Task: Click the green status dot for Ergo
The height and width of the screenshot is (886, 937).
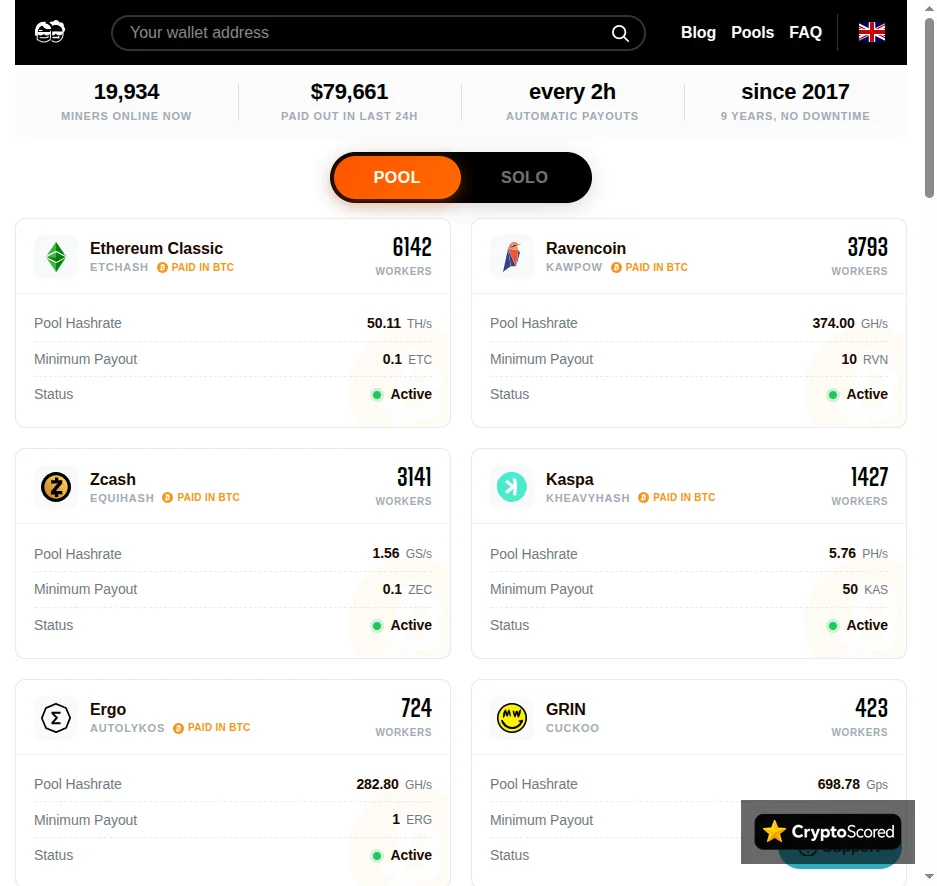Action: (376, 856)
